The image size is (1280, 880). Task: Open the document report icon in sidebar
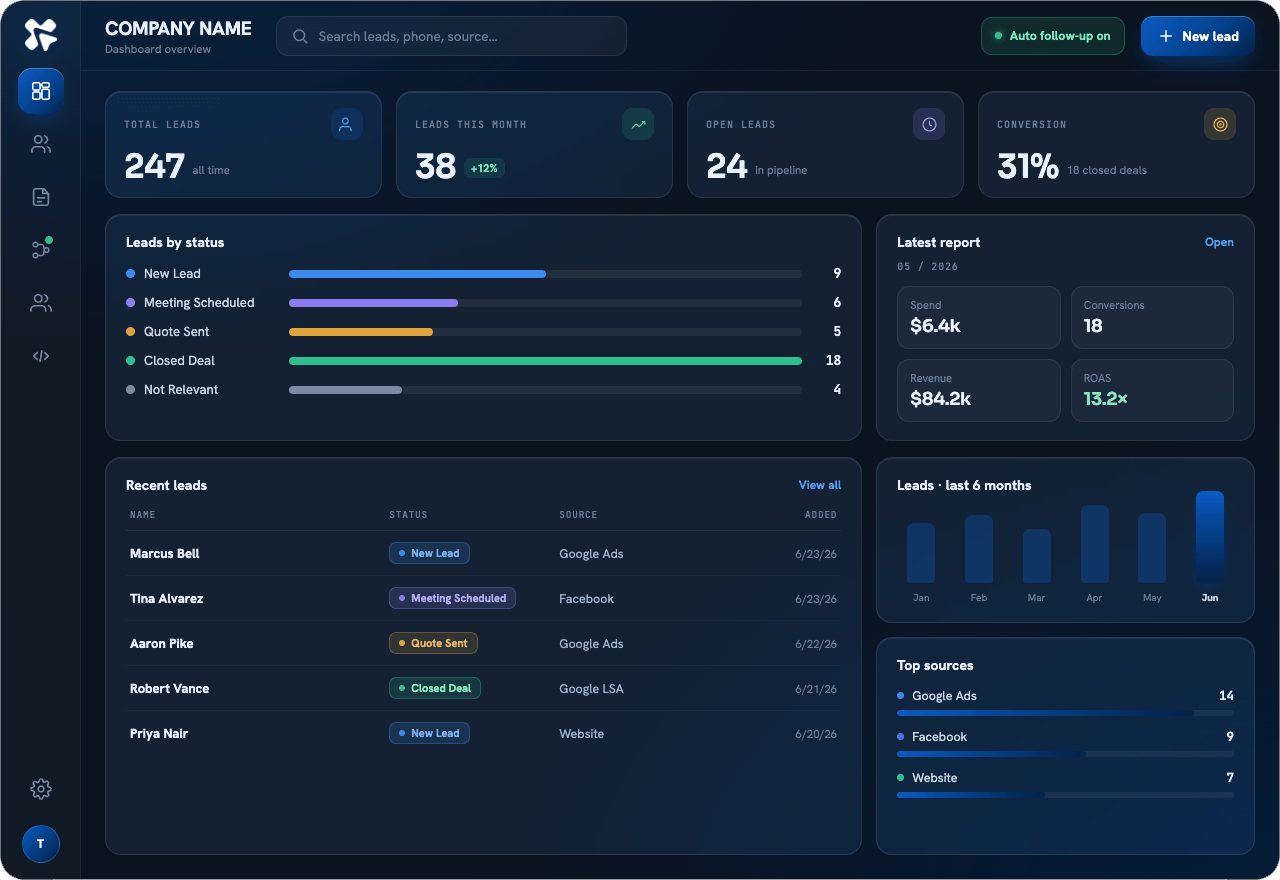[x=41, y=197]
